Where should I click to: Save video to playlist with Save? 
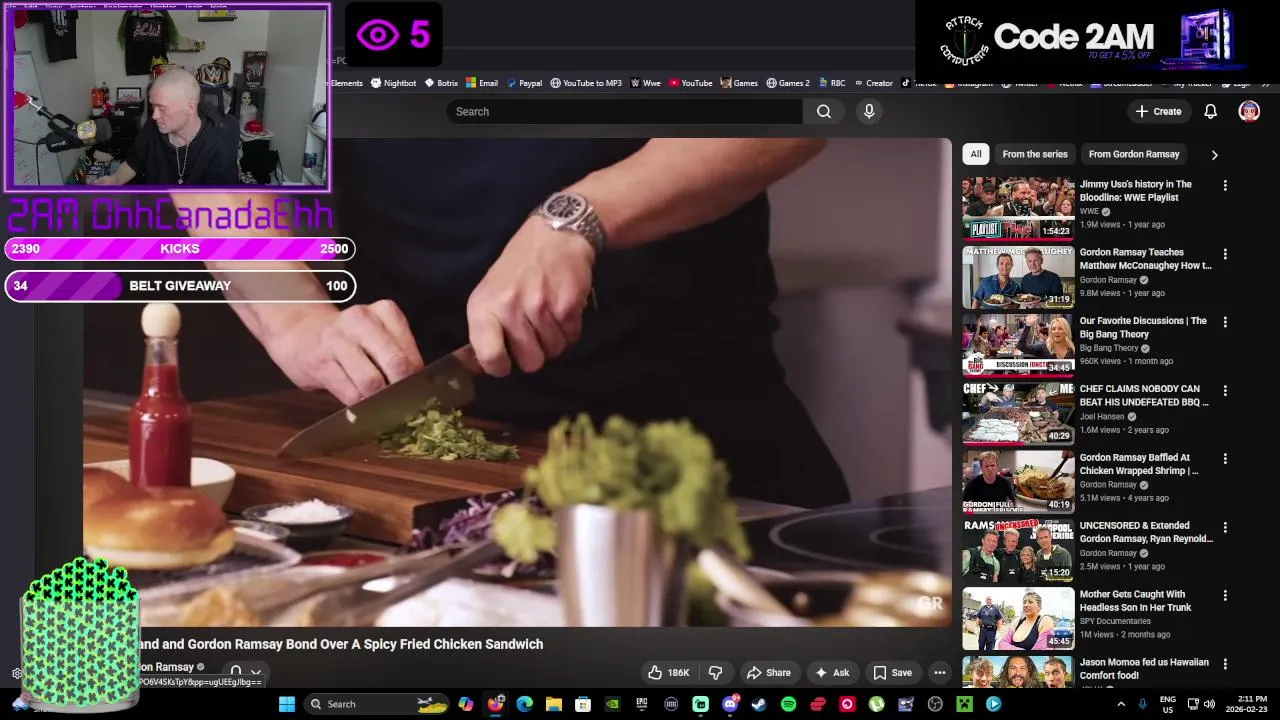point(892,673)
